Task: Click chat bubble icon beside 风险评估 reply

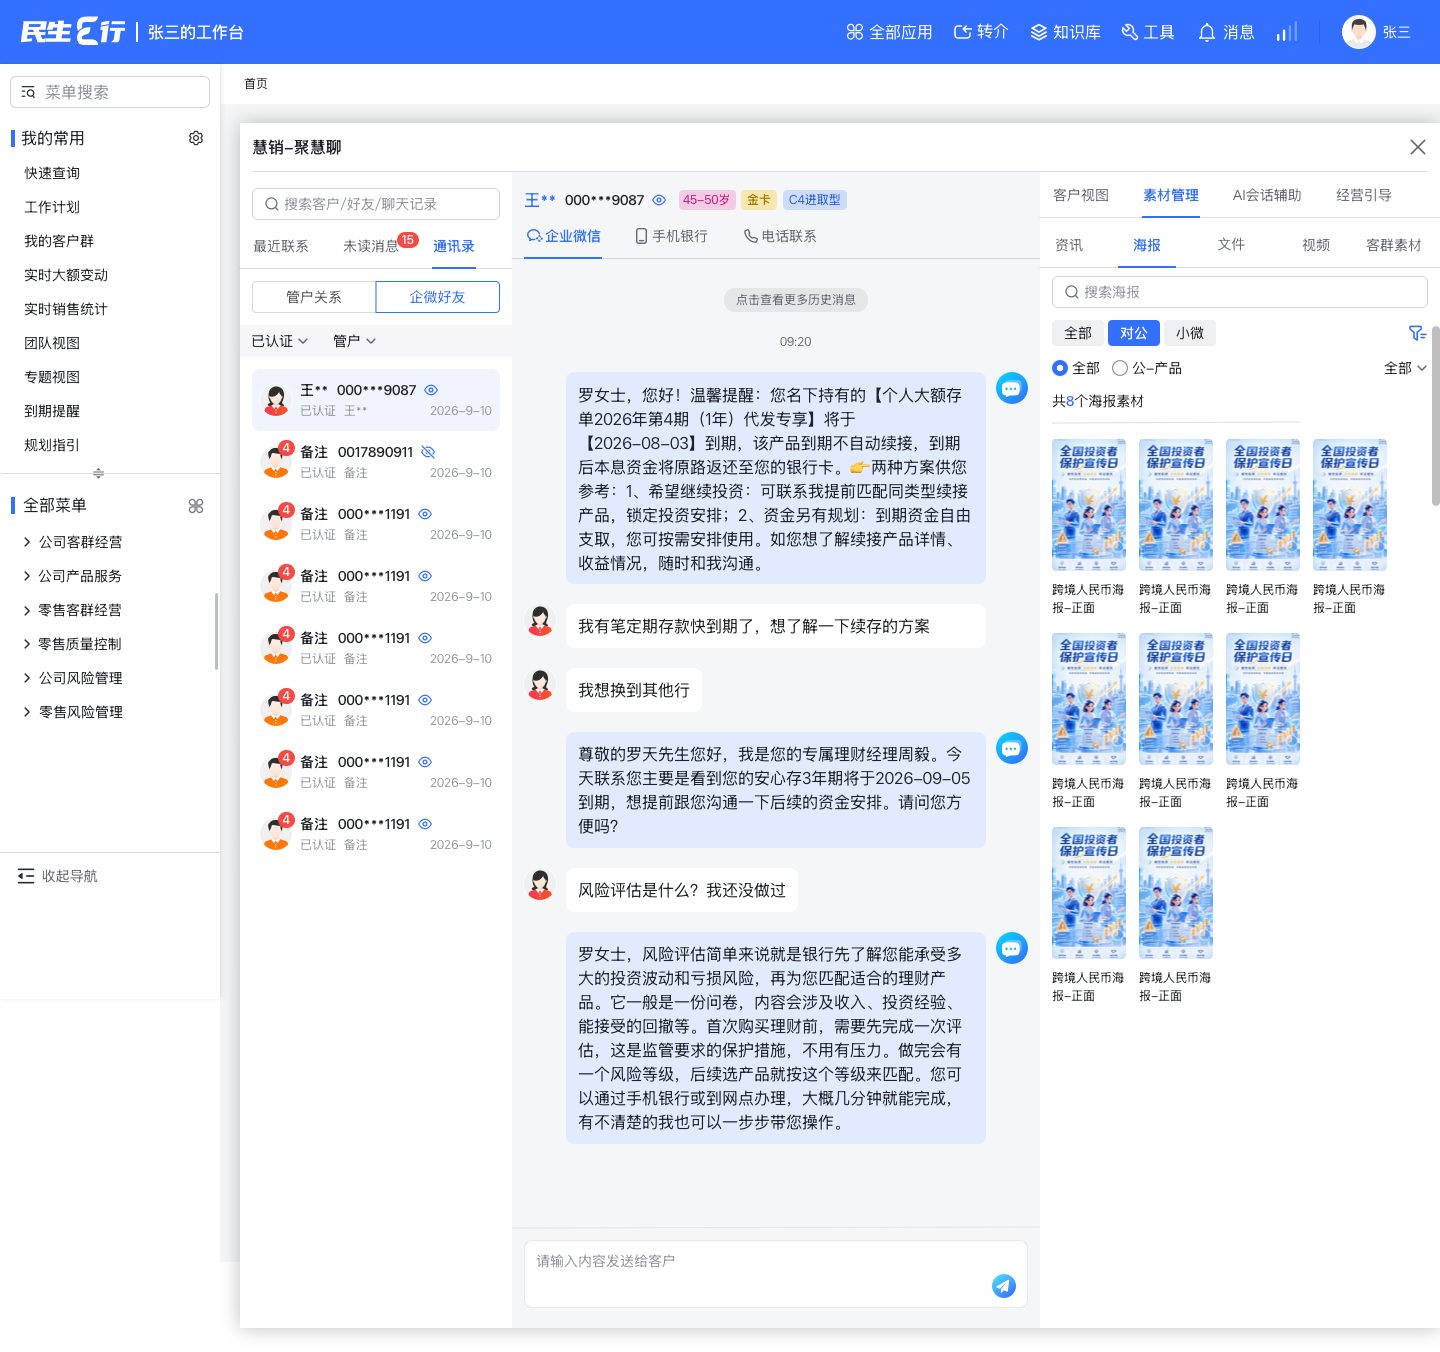Action: 1012,947
